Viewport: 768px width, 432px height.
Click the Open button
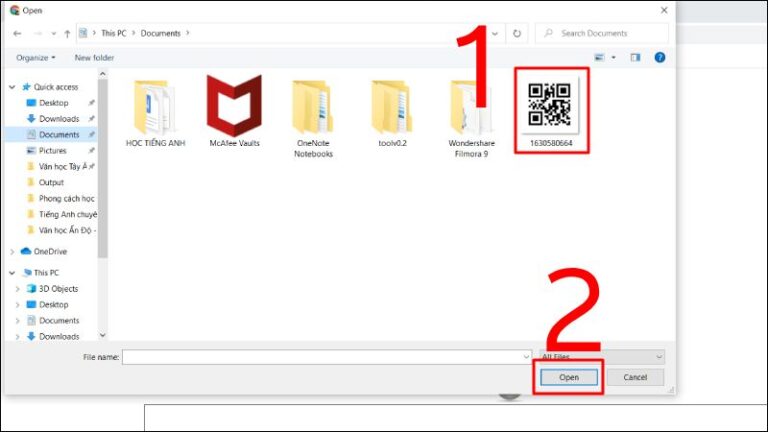pyautogui.click(x=569, y=378)
